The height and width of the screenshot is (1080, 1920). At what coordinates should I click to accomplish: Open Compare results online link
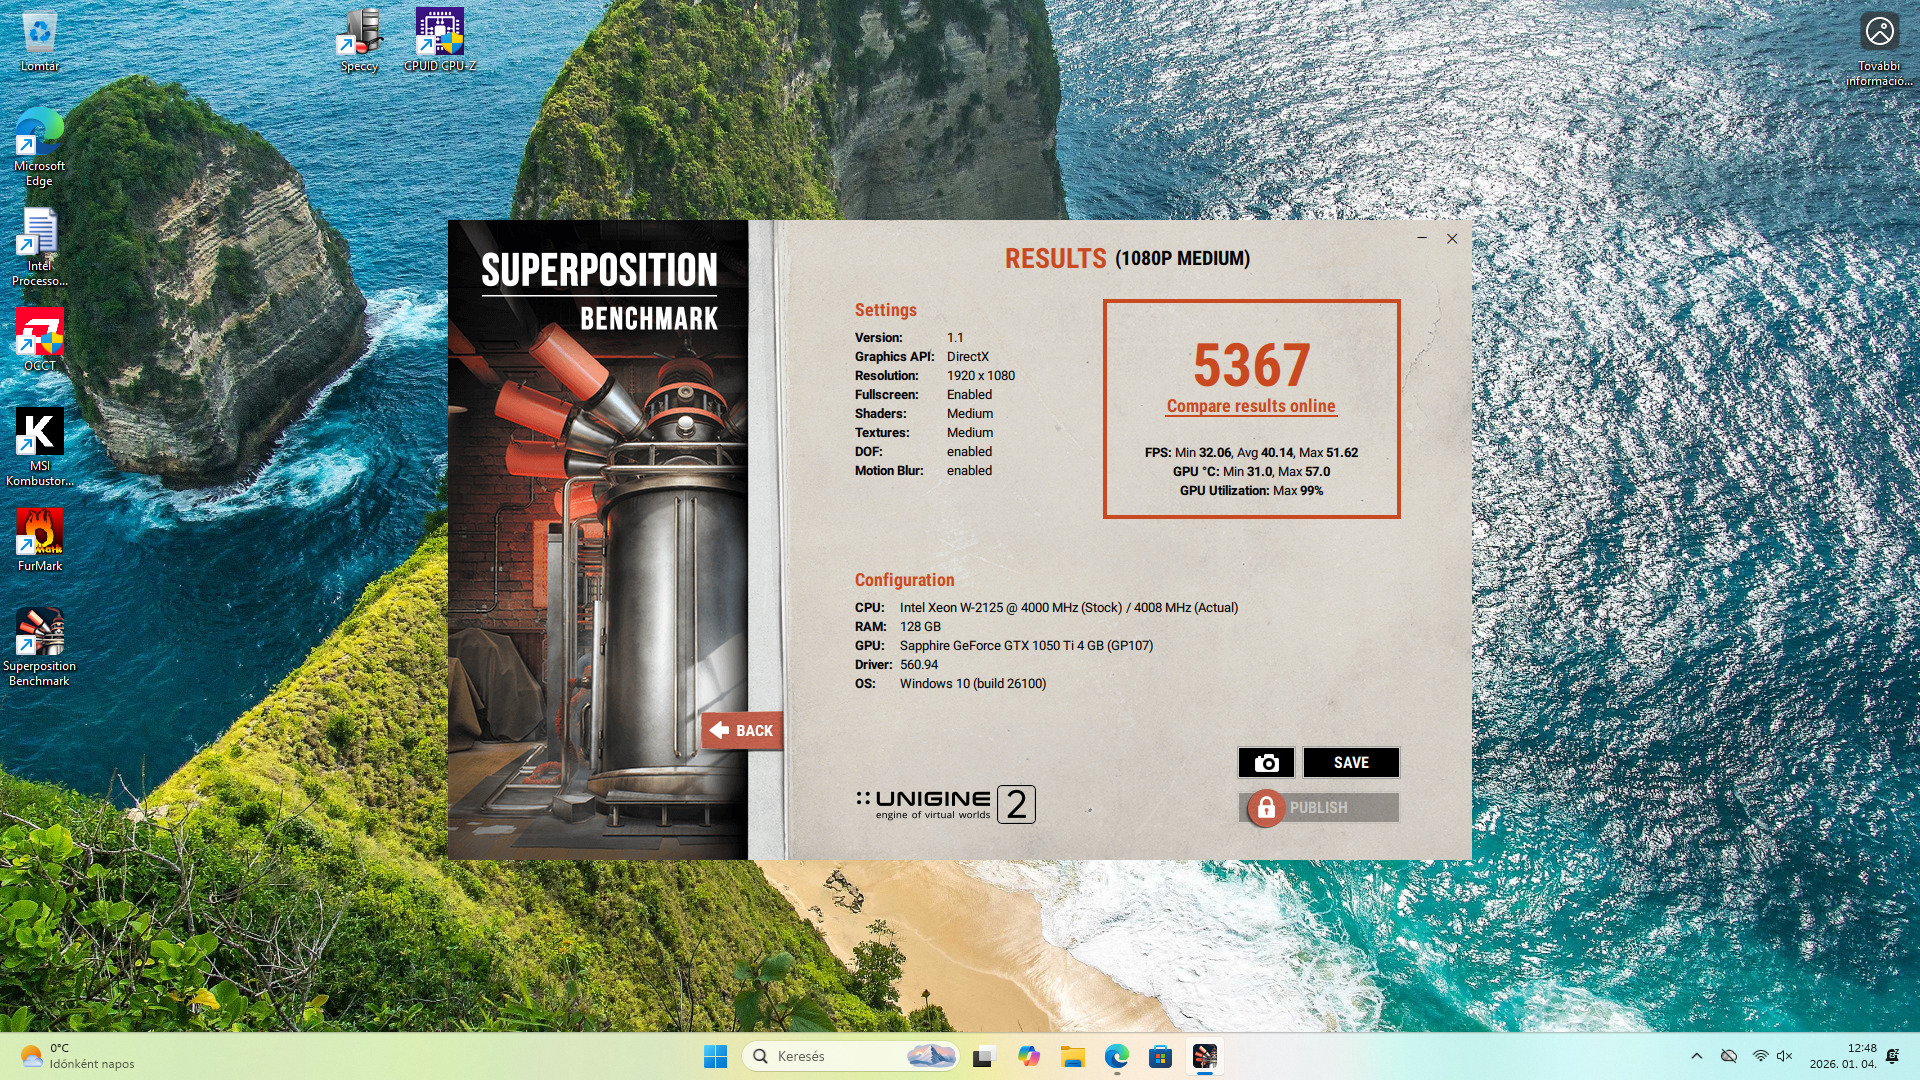pos(1250,406)
